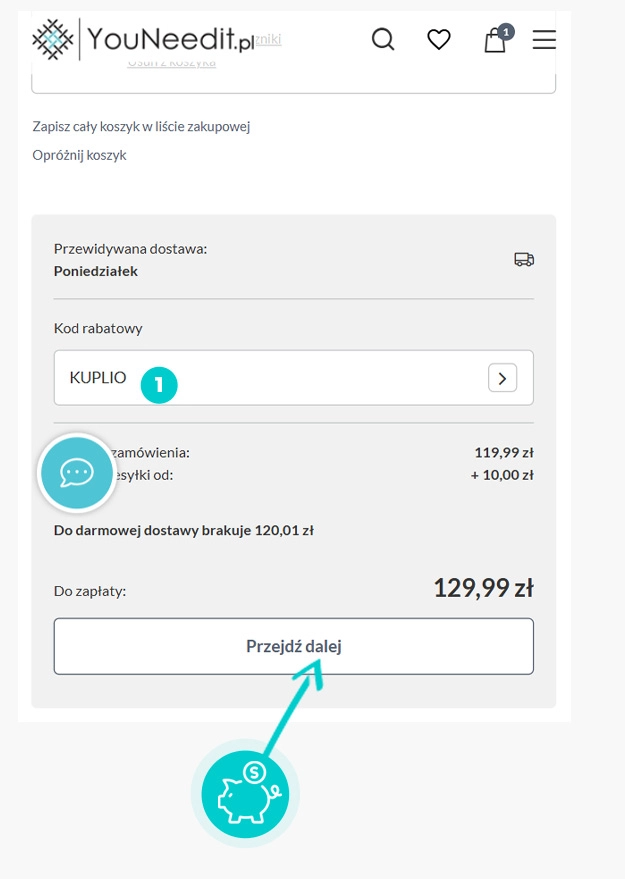Click the YouNeedit.pl logo
Screen dimensions: 625x879
pos(143,39)
